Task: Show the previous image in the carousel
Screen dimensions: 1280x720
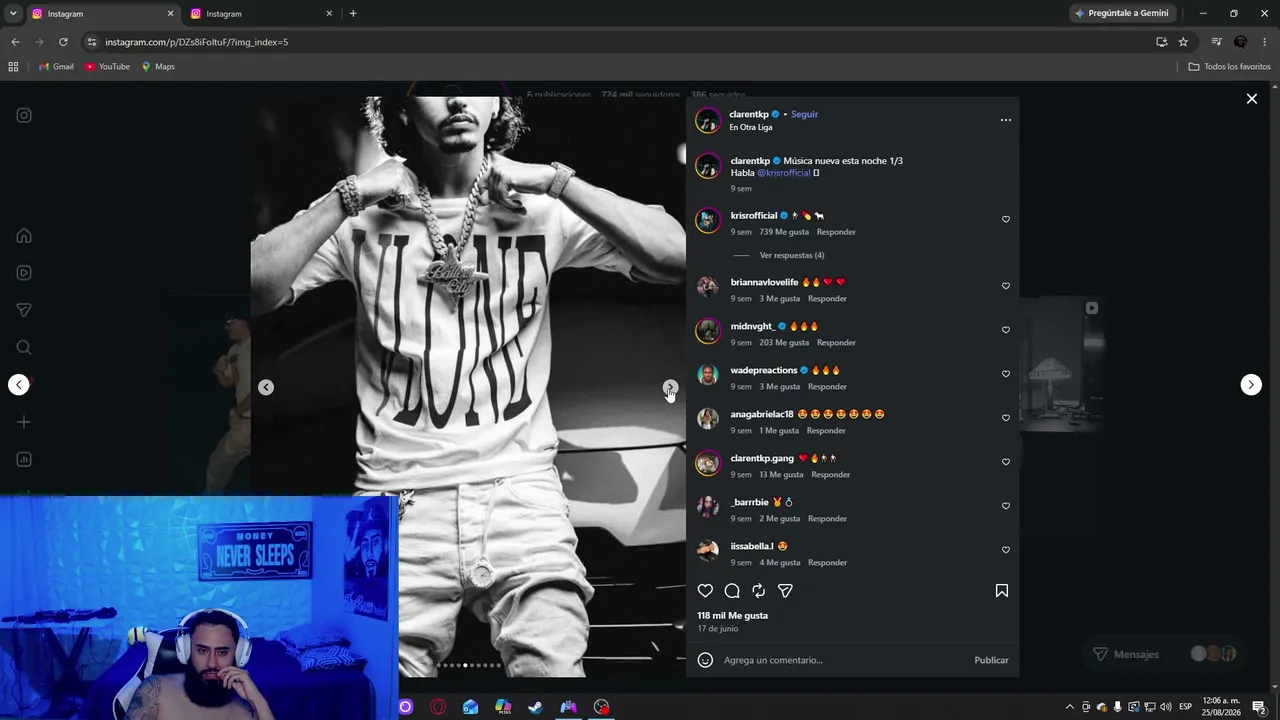Action: point(266,387)
